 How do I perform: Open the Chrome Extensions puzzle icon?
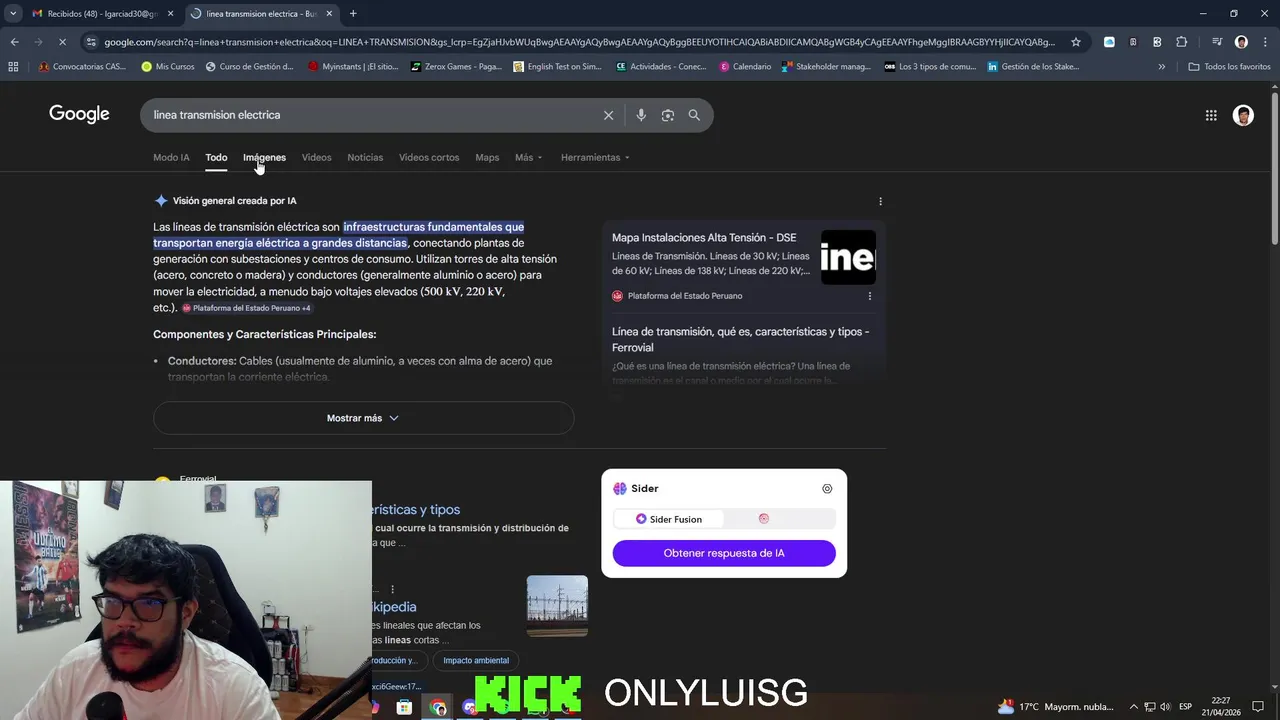click(x=1181, y=42)
